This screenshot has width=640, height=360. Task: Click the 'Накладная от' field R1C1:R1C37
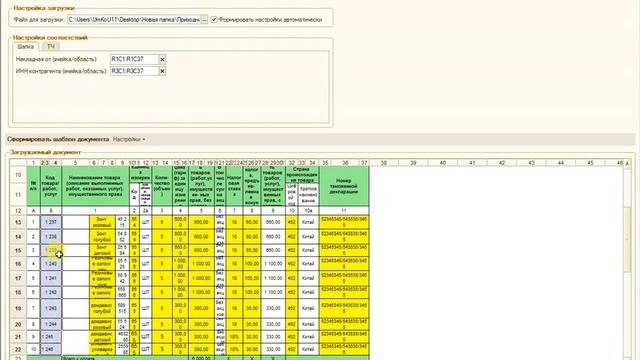point(134,60)
